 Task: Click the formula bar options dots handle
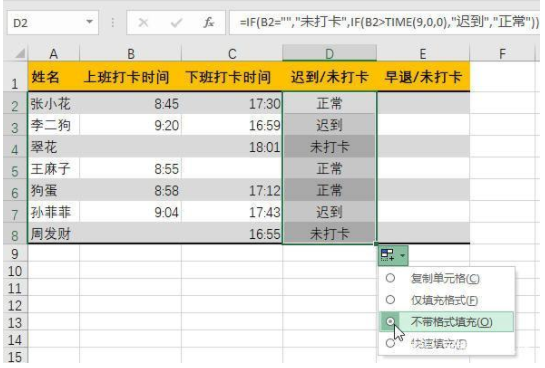coord(113,23)
